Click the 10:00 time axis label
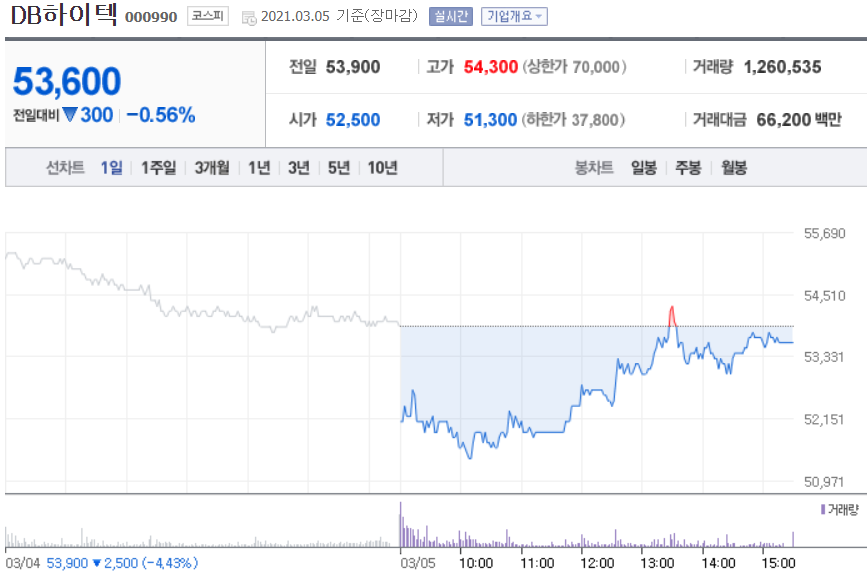This screenshot has height=581, width=867. 476,563
